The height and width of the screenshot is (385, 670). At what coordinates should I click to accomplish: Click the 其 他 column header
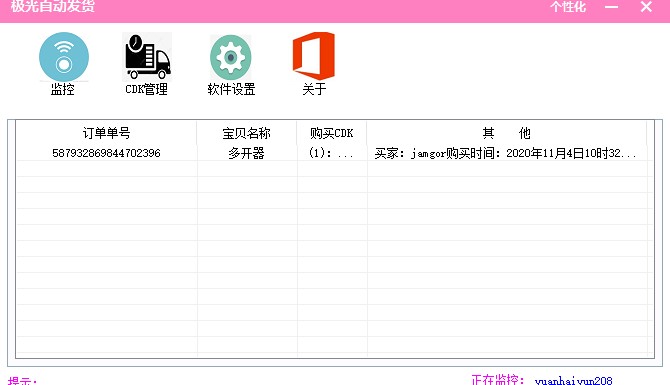[x=507, y=133]
